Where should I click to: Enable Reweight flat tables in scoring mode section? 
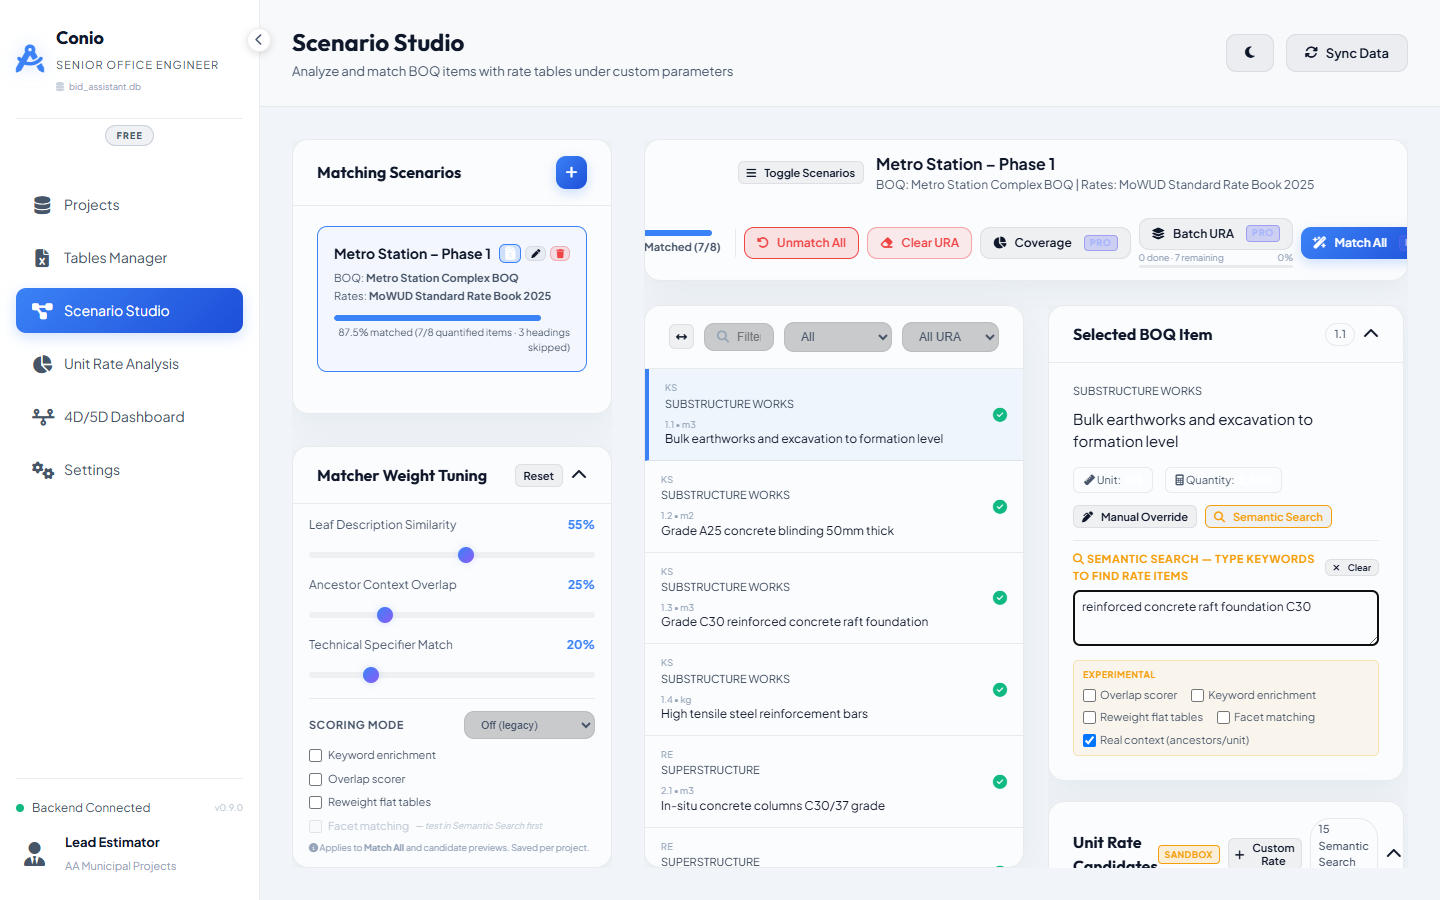[316, 803]
